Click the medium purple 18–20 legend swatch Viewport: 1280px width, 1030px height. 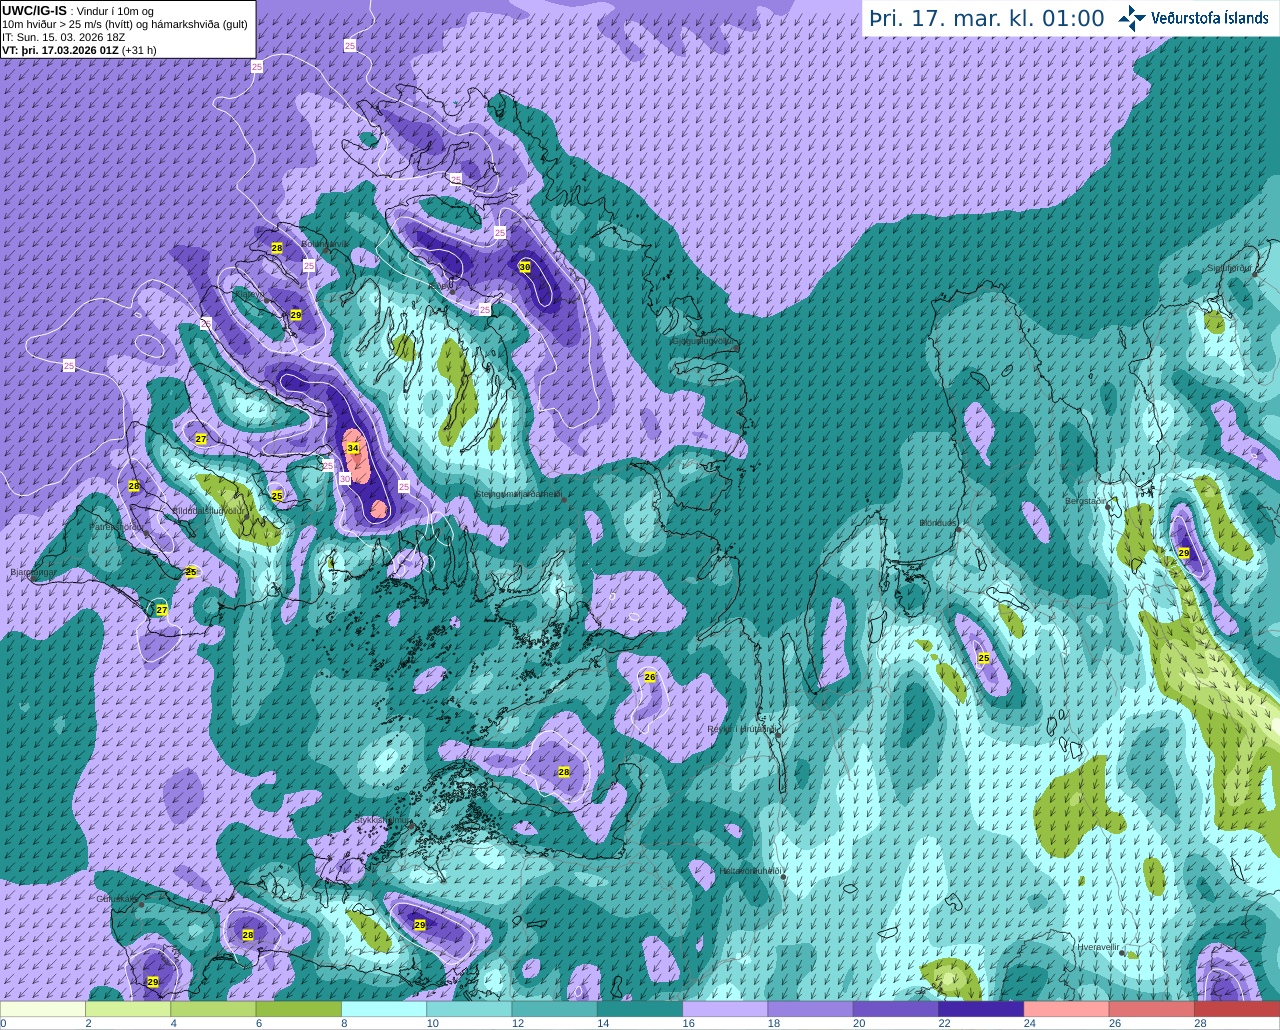pyautogui.click(x=811, y=1009)
